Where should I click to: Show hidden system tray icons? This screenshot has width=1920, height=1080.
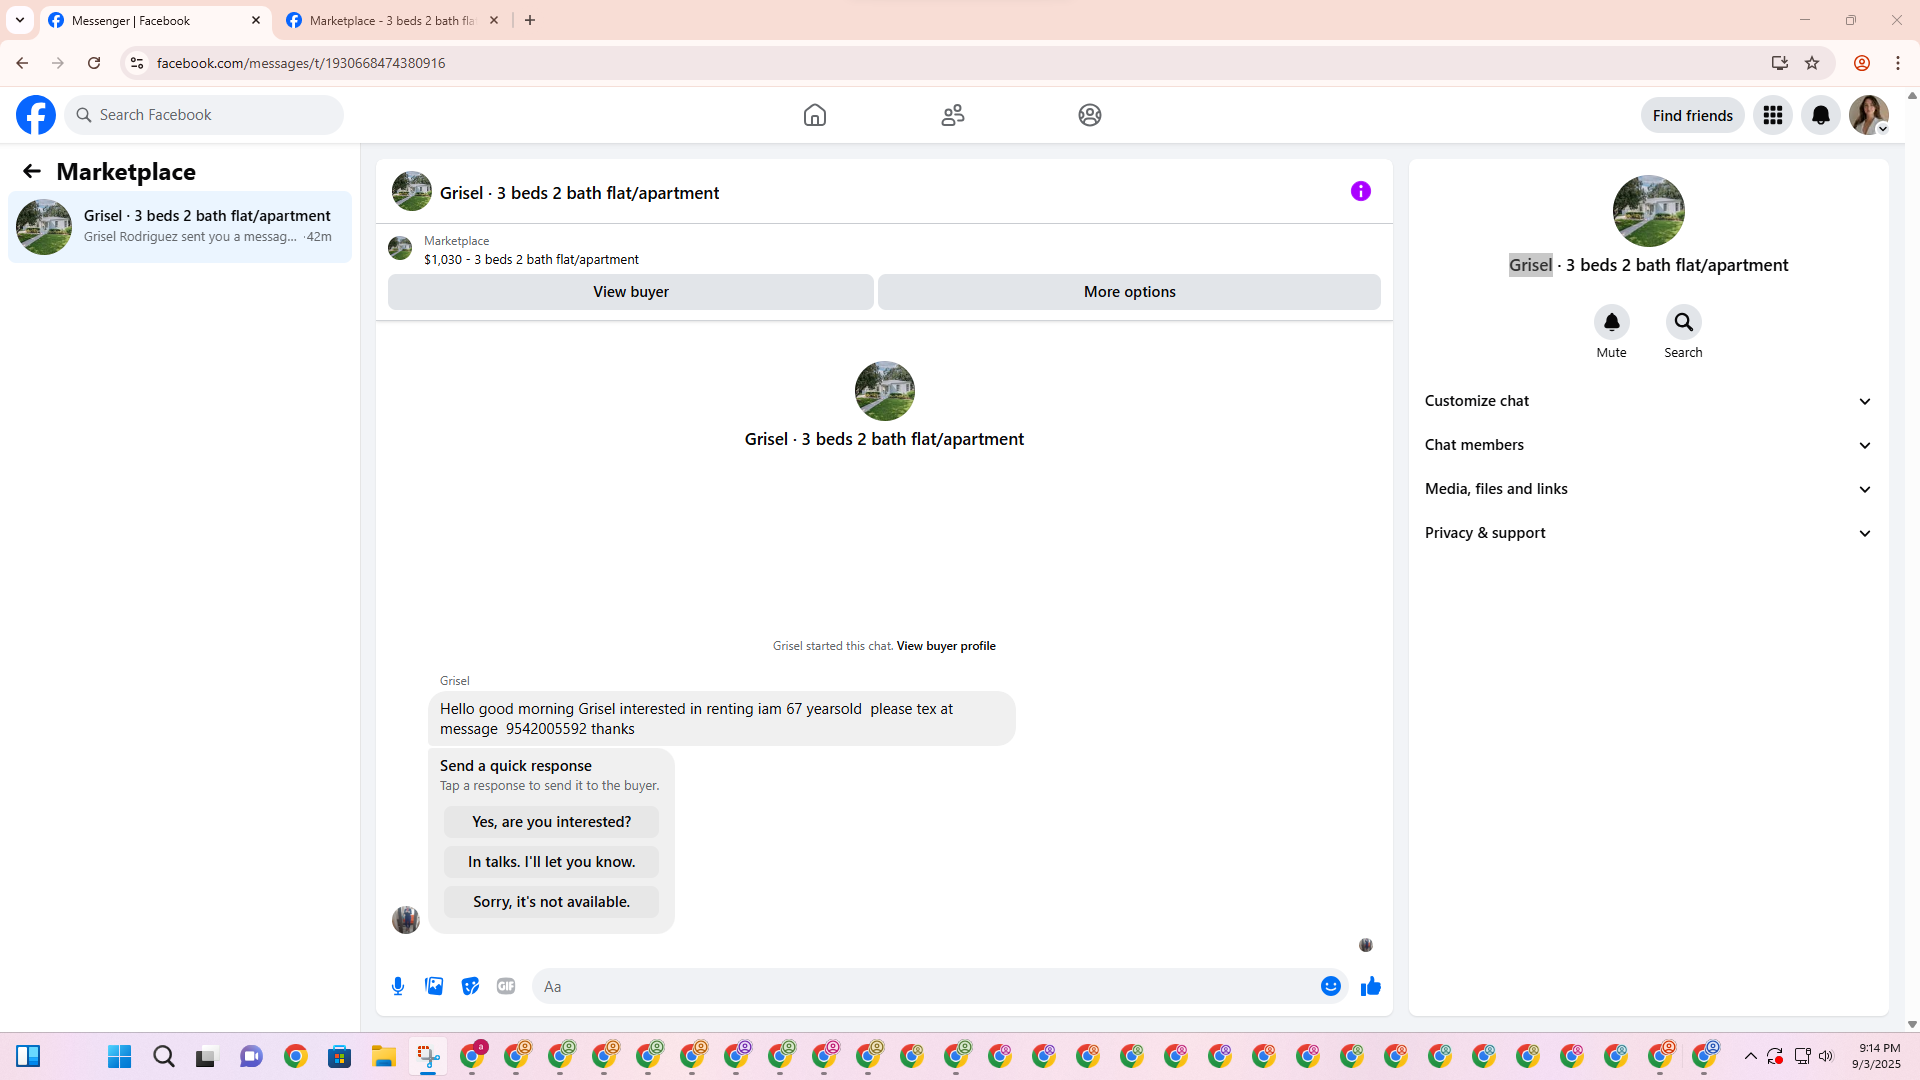pos(1751,1057)
